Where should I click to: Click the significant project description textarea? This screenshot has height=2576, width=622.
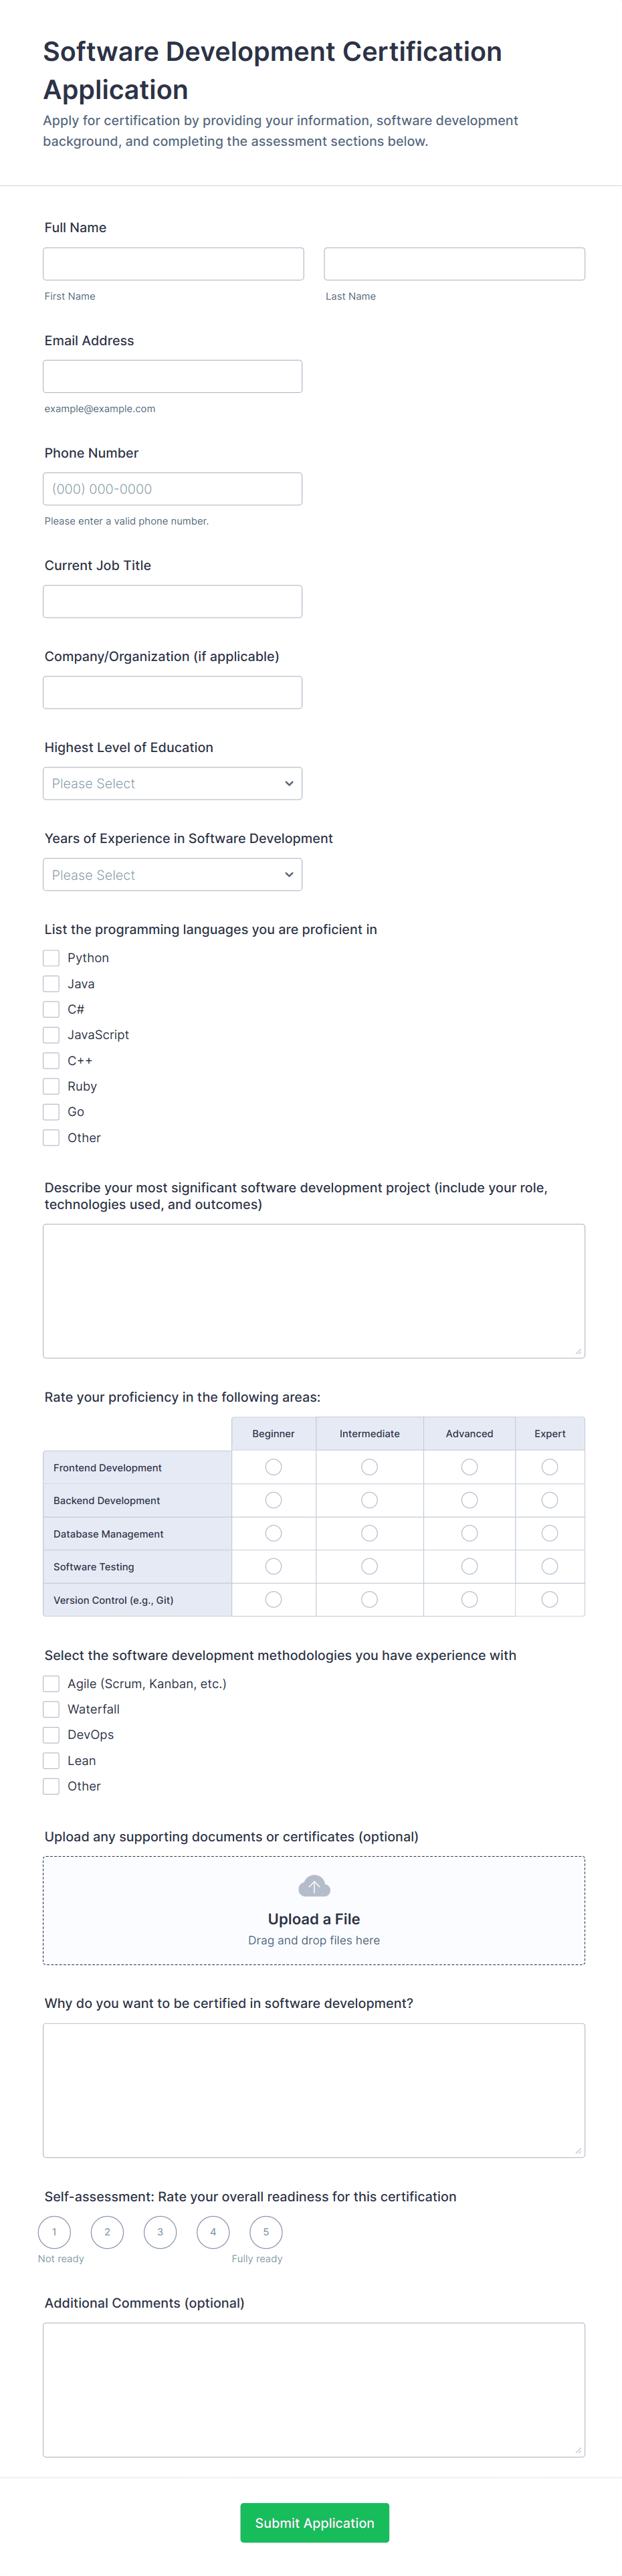pos(314,1291)
